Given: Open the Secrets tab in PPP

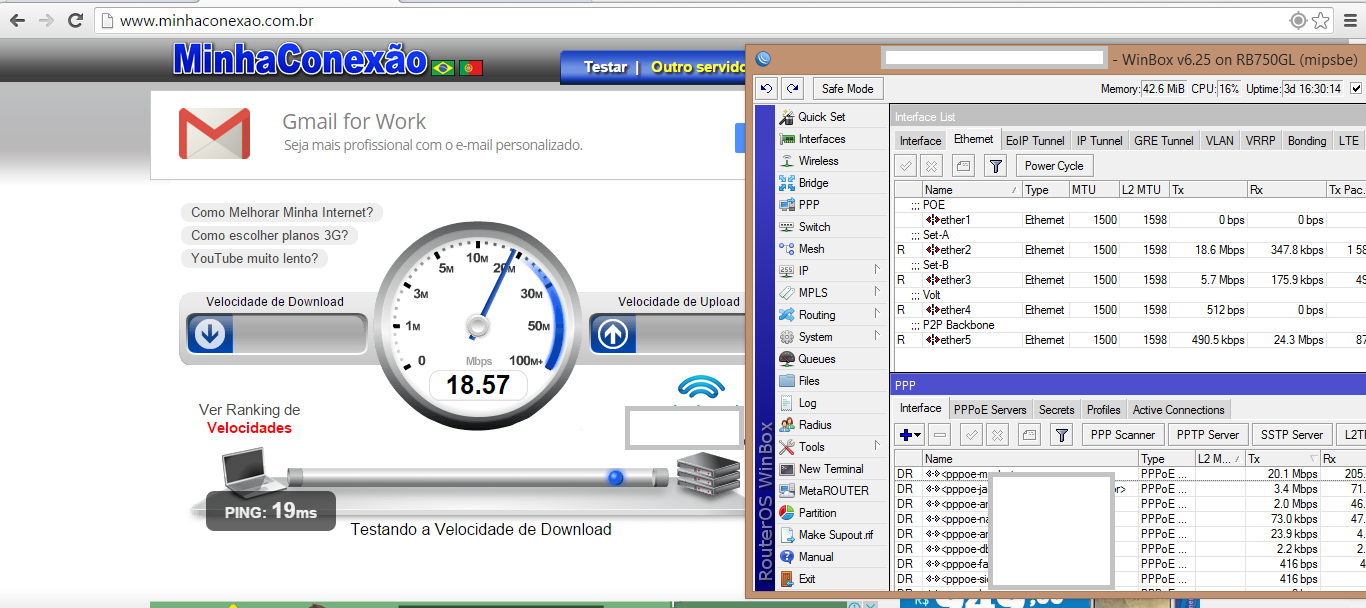Looking at the screenshot, I should [x=1056, y=410].
